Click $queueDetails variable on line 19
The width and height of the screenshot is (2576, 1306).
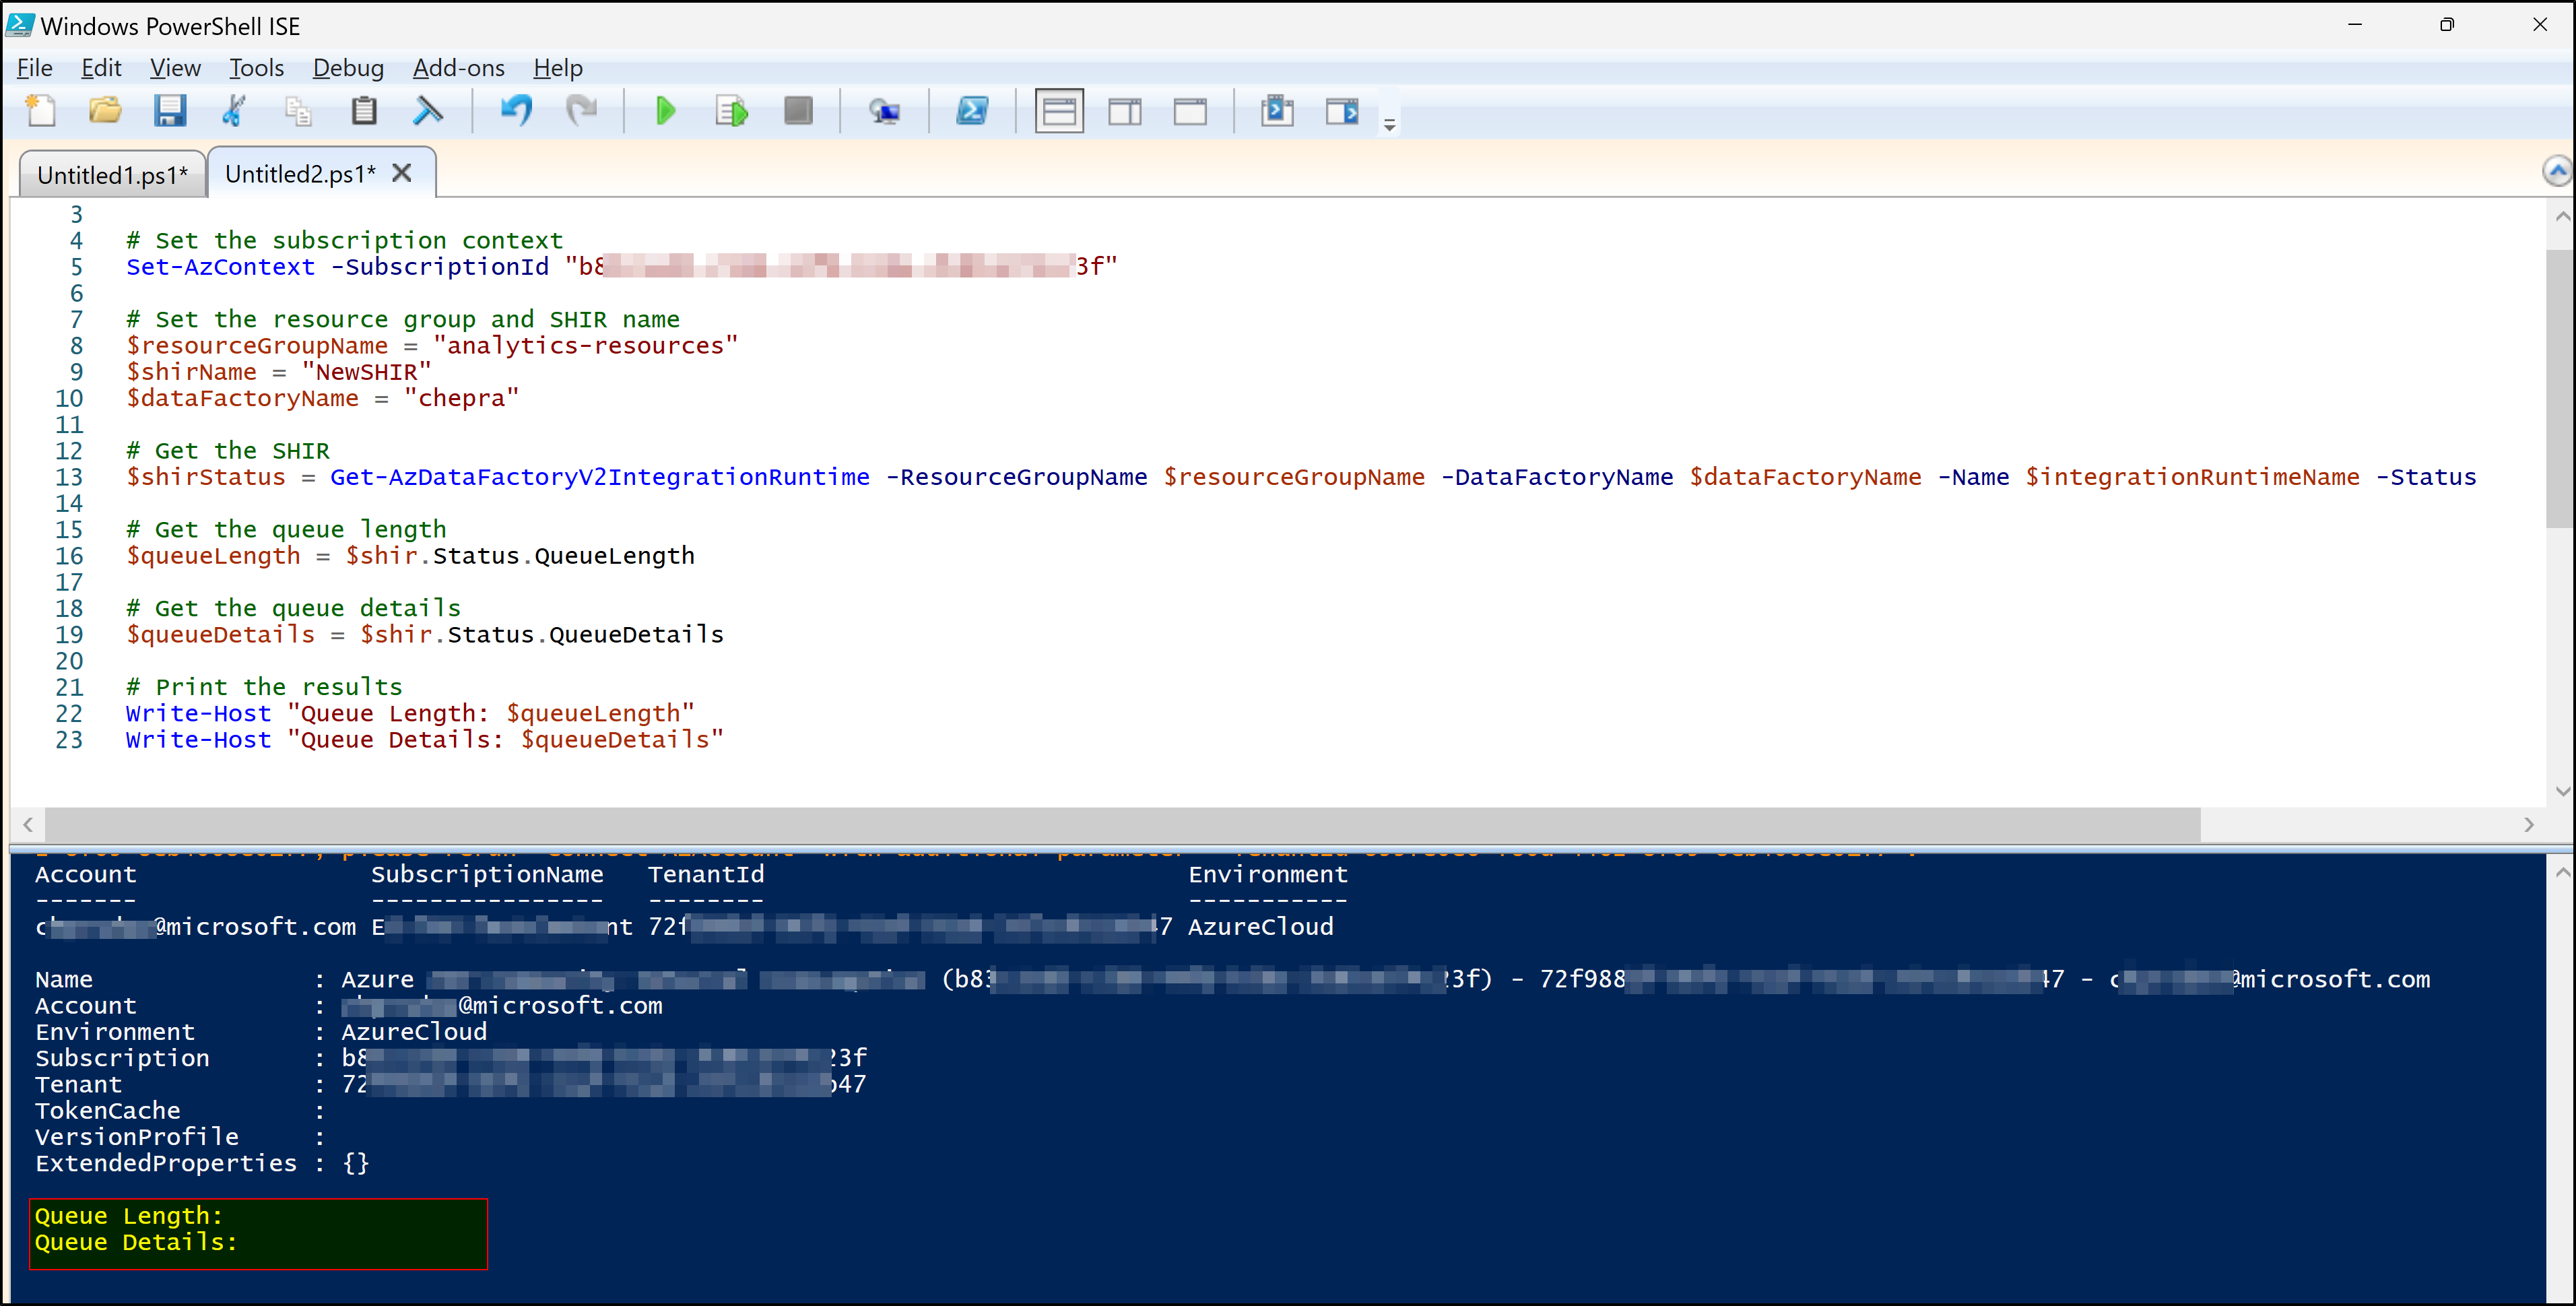click(x=220, y=635)
